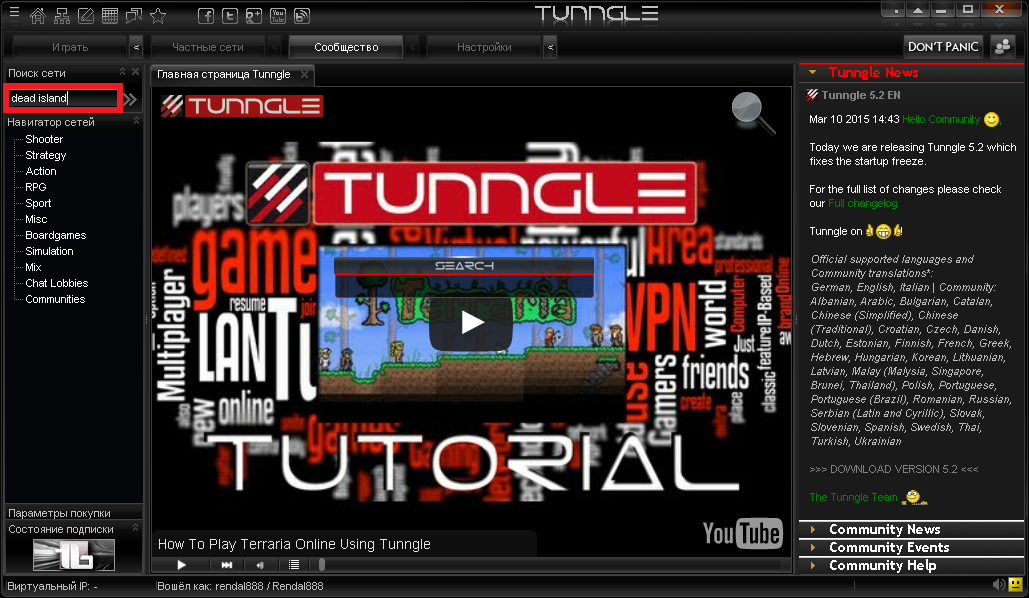The image size is (1029, 598).
Task: Open the RPG network category
Action: coord(35,187)
